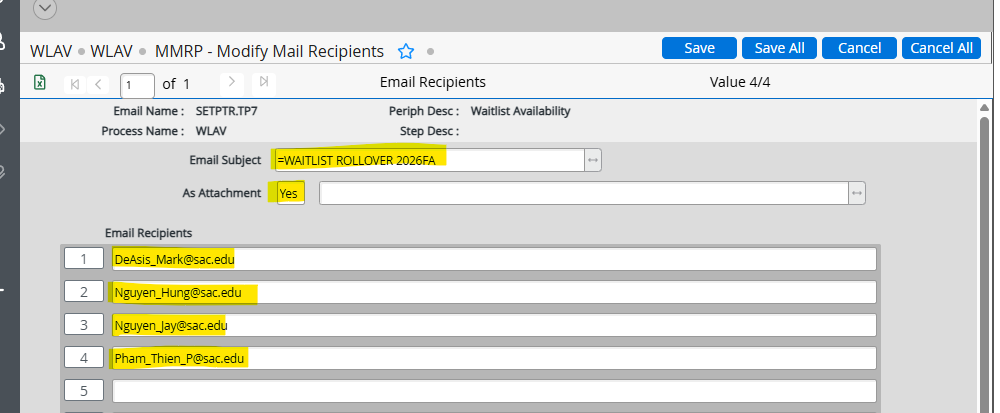Mark MMRP form as favorite star
Screen dimensions: 1000x413
406,51
